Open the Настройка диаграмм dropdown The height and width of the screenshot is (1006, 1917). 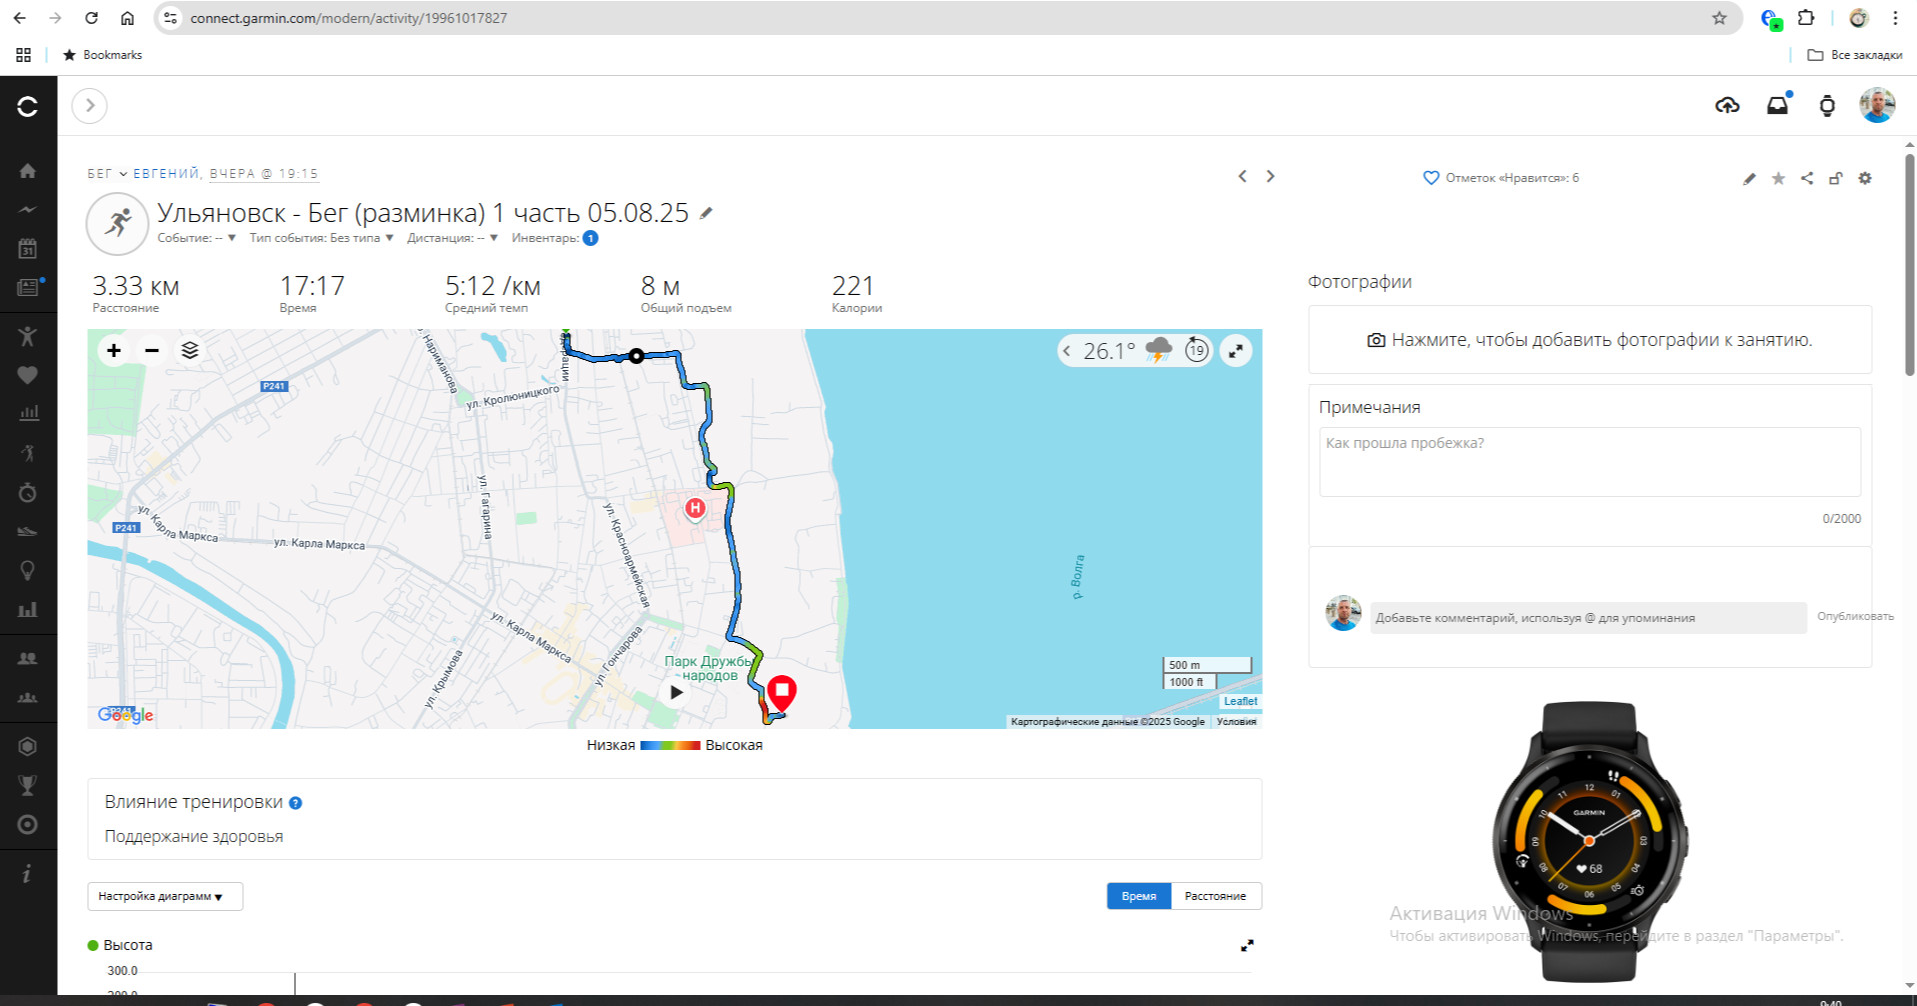click(165, 896)
